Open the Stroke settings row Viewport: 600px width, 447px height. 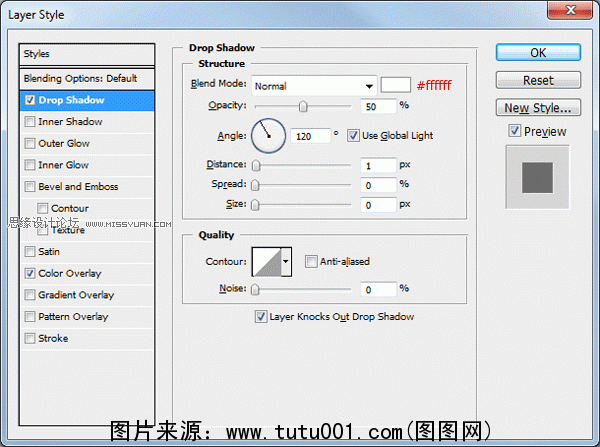click(87, 338)
